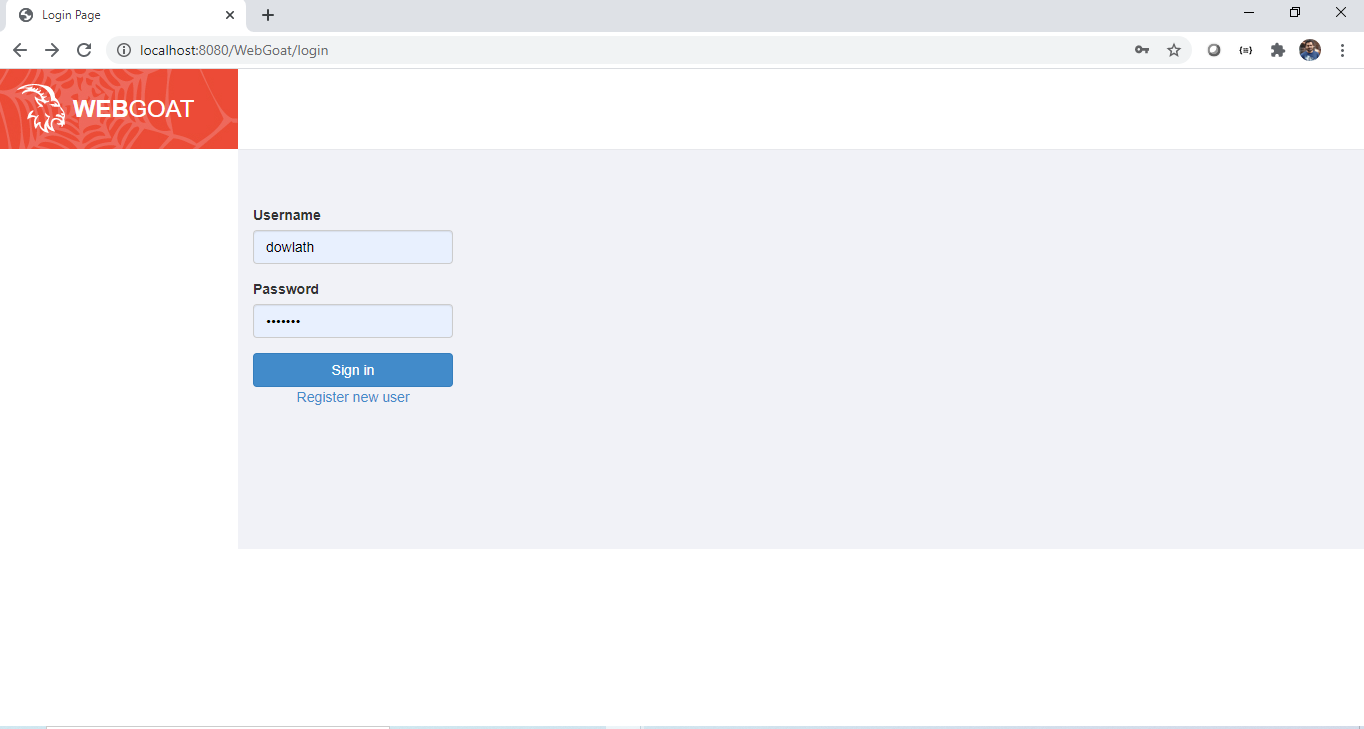Open the JSON formatter extension icon
The image size is (1364, 729).
pos(1245,50)
